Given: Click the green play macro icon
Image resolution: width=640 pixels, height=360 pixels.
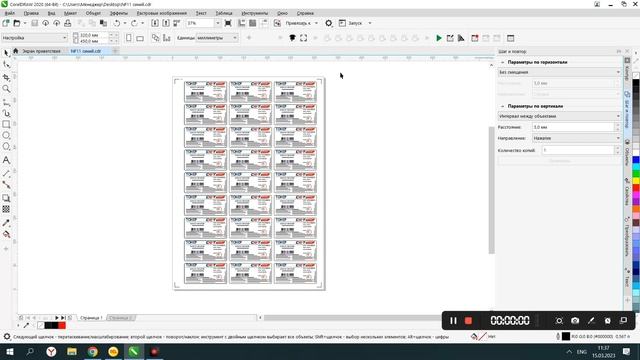Looking at the screenshot, I should [439, 38].
